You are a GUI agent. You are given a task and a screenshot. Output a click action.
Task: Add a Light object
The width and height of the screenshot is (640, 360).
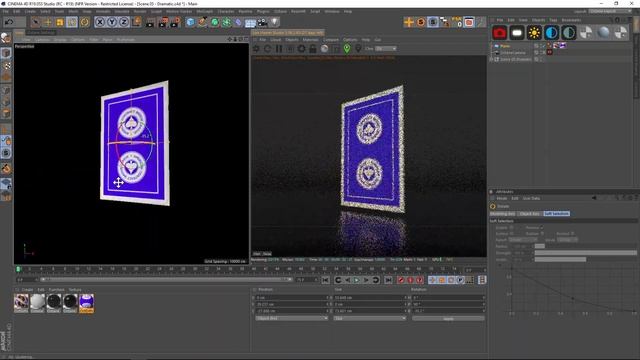(275, 22)
